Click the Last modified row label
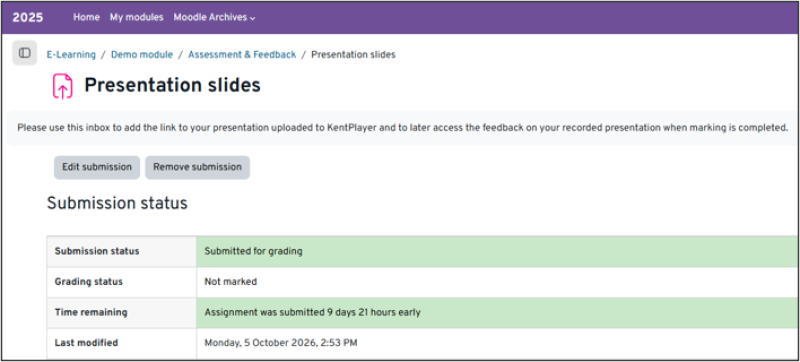The width and height of the screenshot is (800, 362). 86,343
